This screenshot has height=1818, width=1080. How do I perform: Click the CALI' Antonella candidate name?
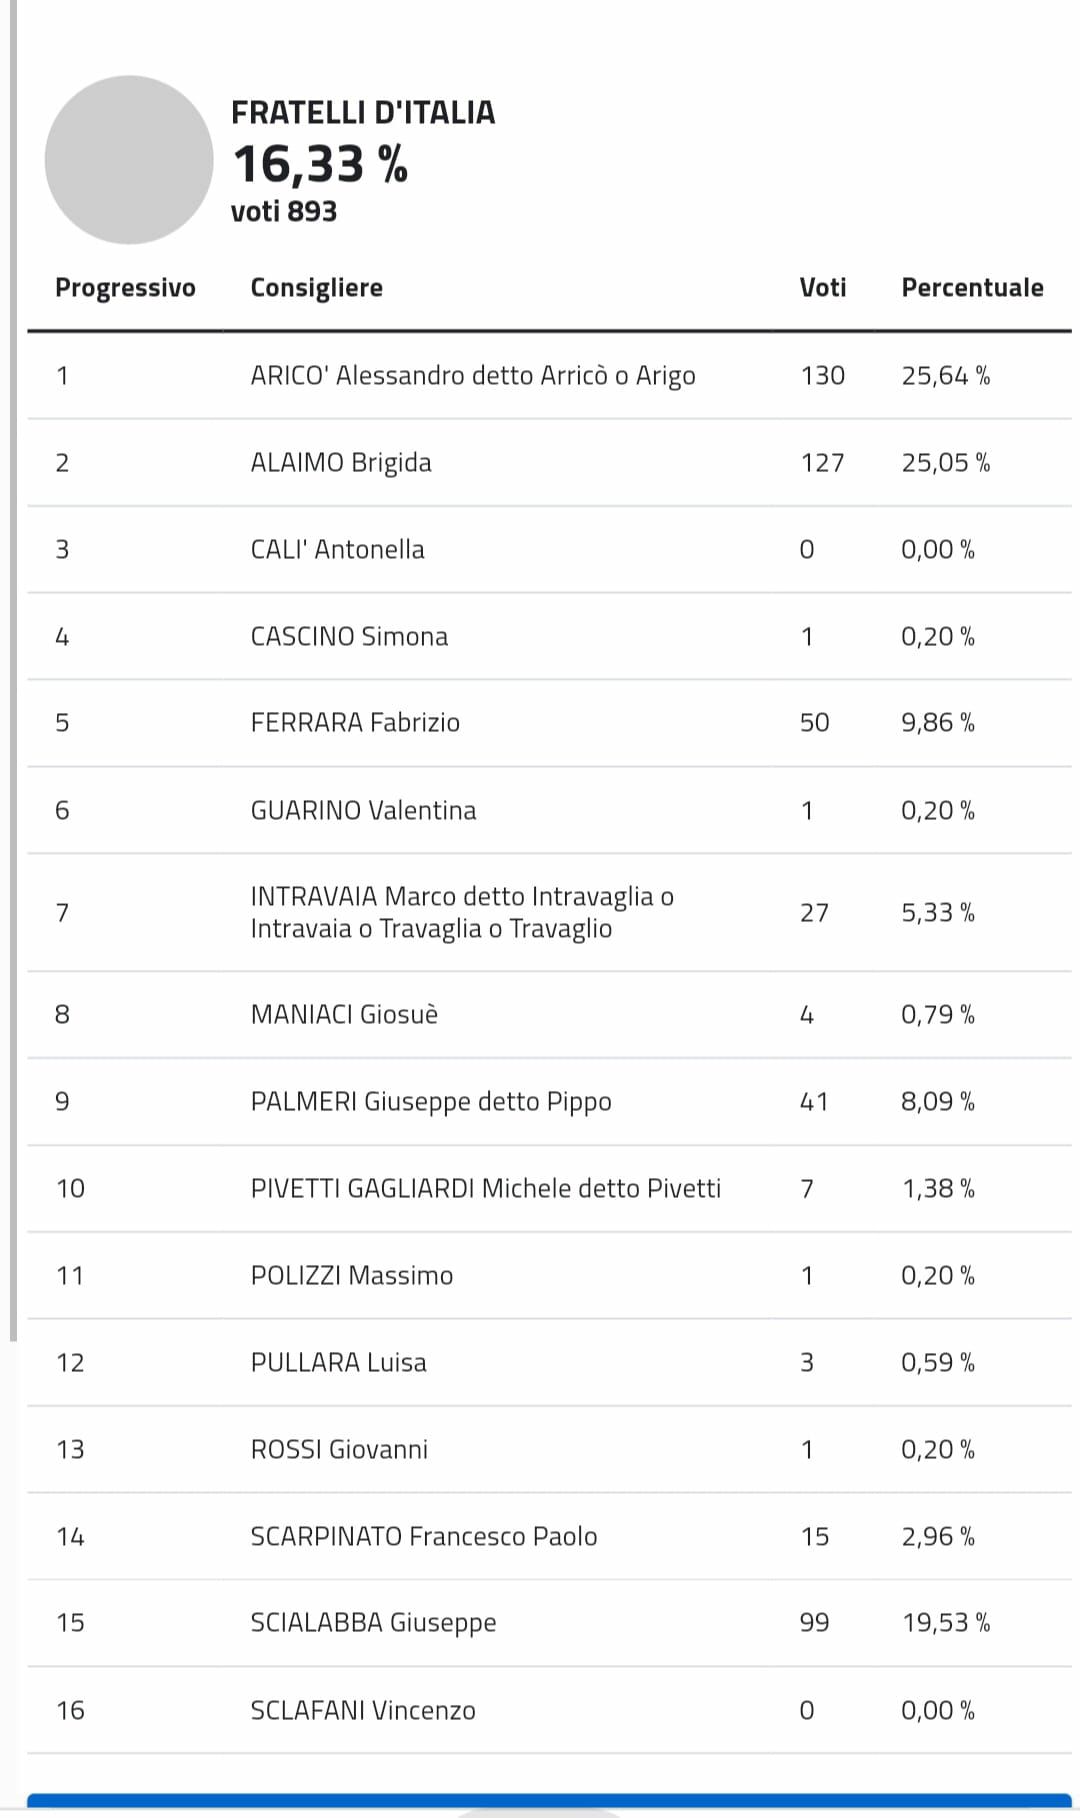pyautogui.click(x=337, y=550)
